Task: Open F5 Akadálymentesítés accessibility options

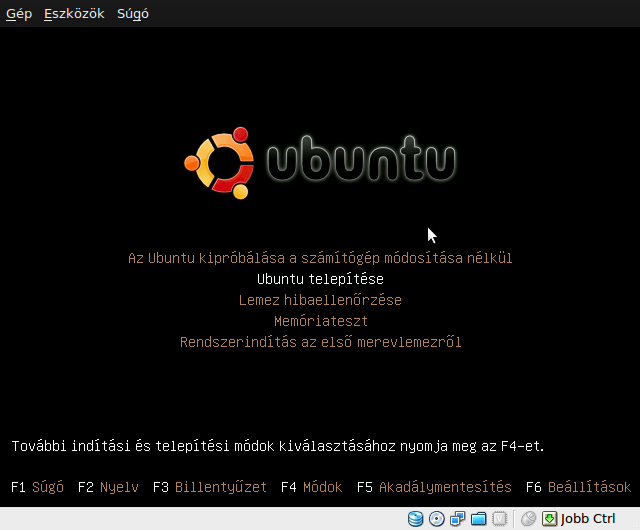Action: 434,487
